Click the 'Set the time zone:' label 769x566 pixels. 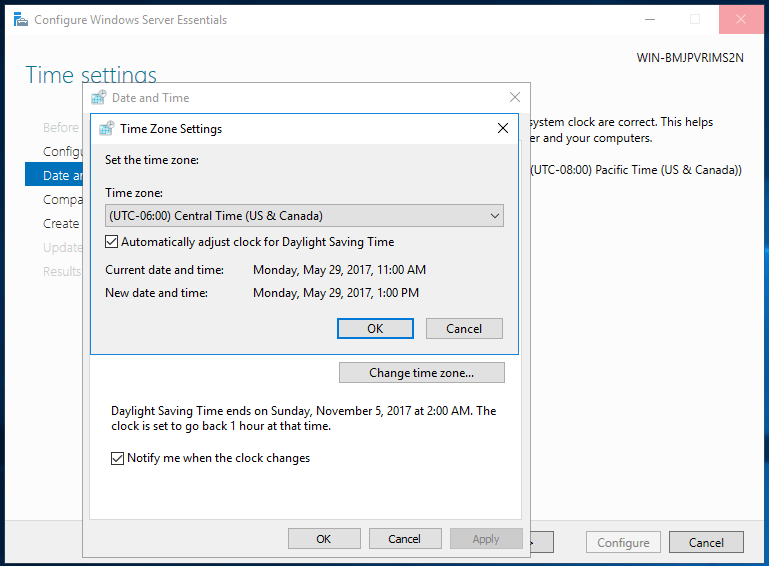click(152, 160)
